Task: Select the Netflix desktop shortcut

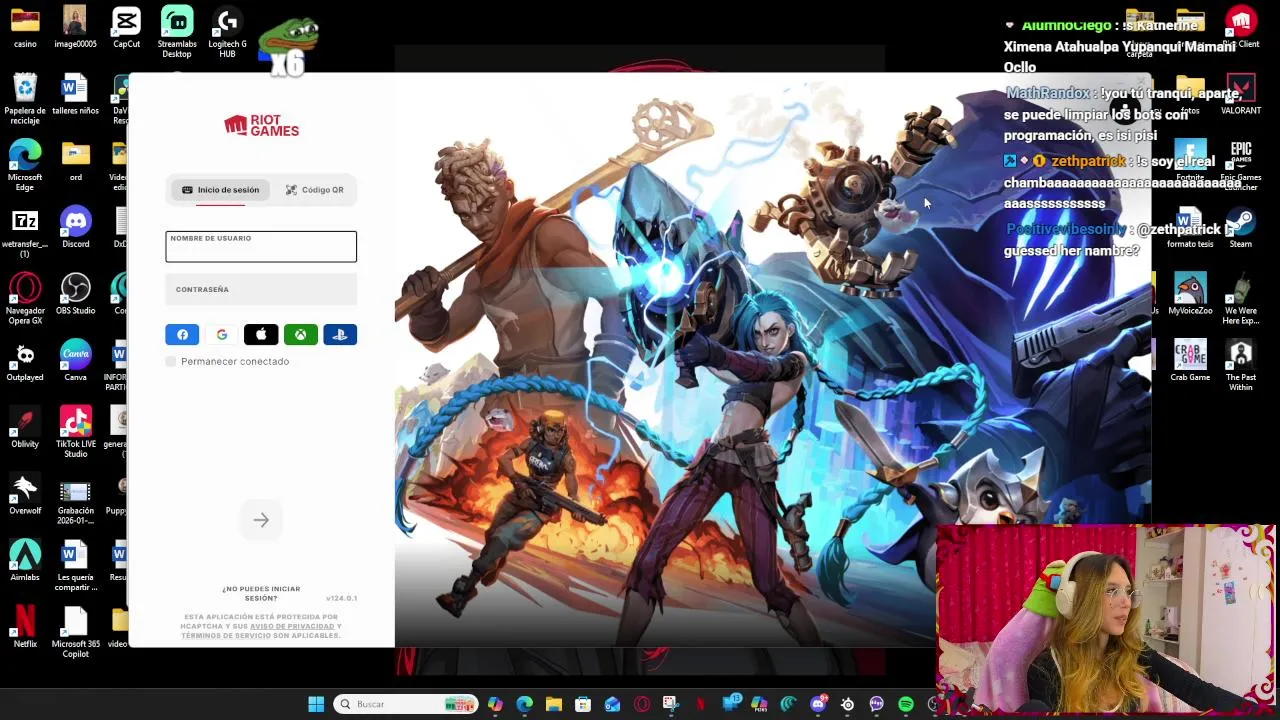Action: [x=25, y=628]
